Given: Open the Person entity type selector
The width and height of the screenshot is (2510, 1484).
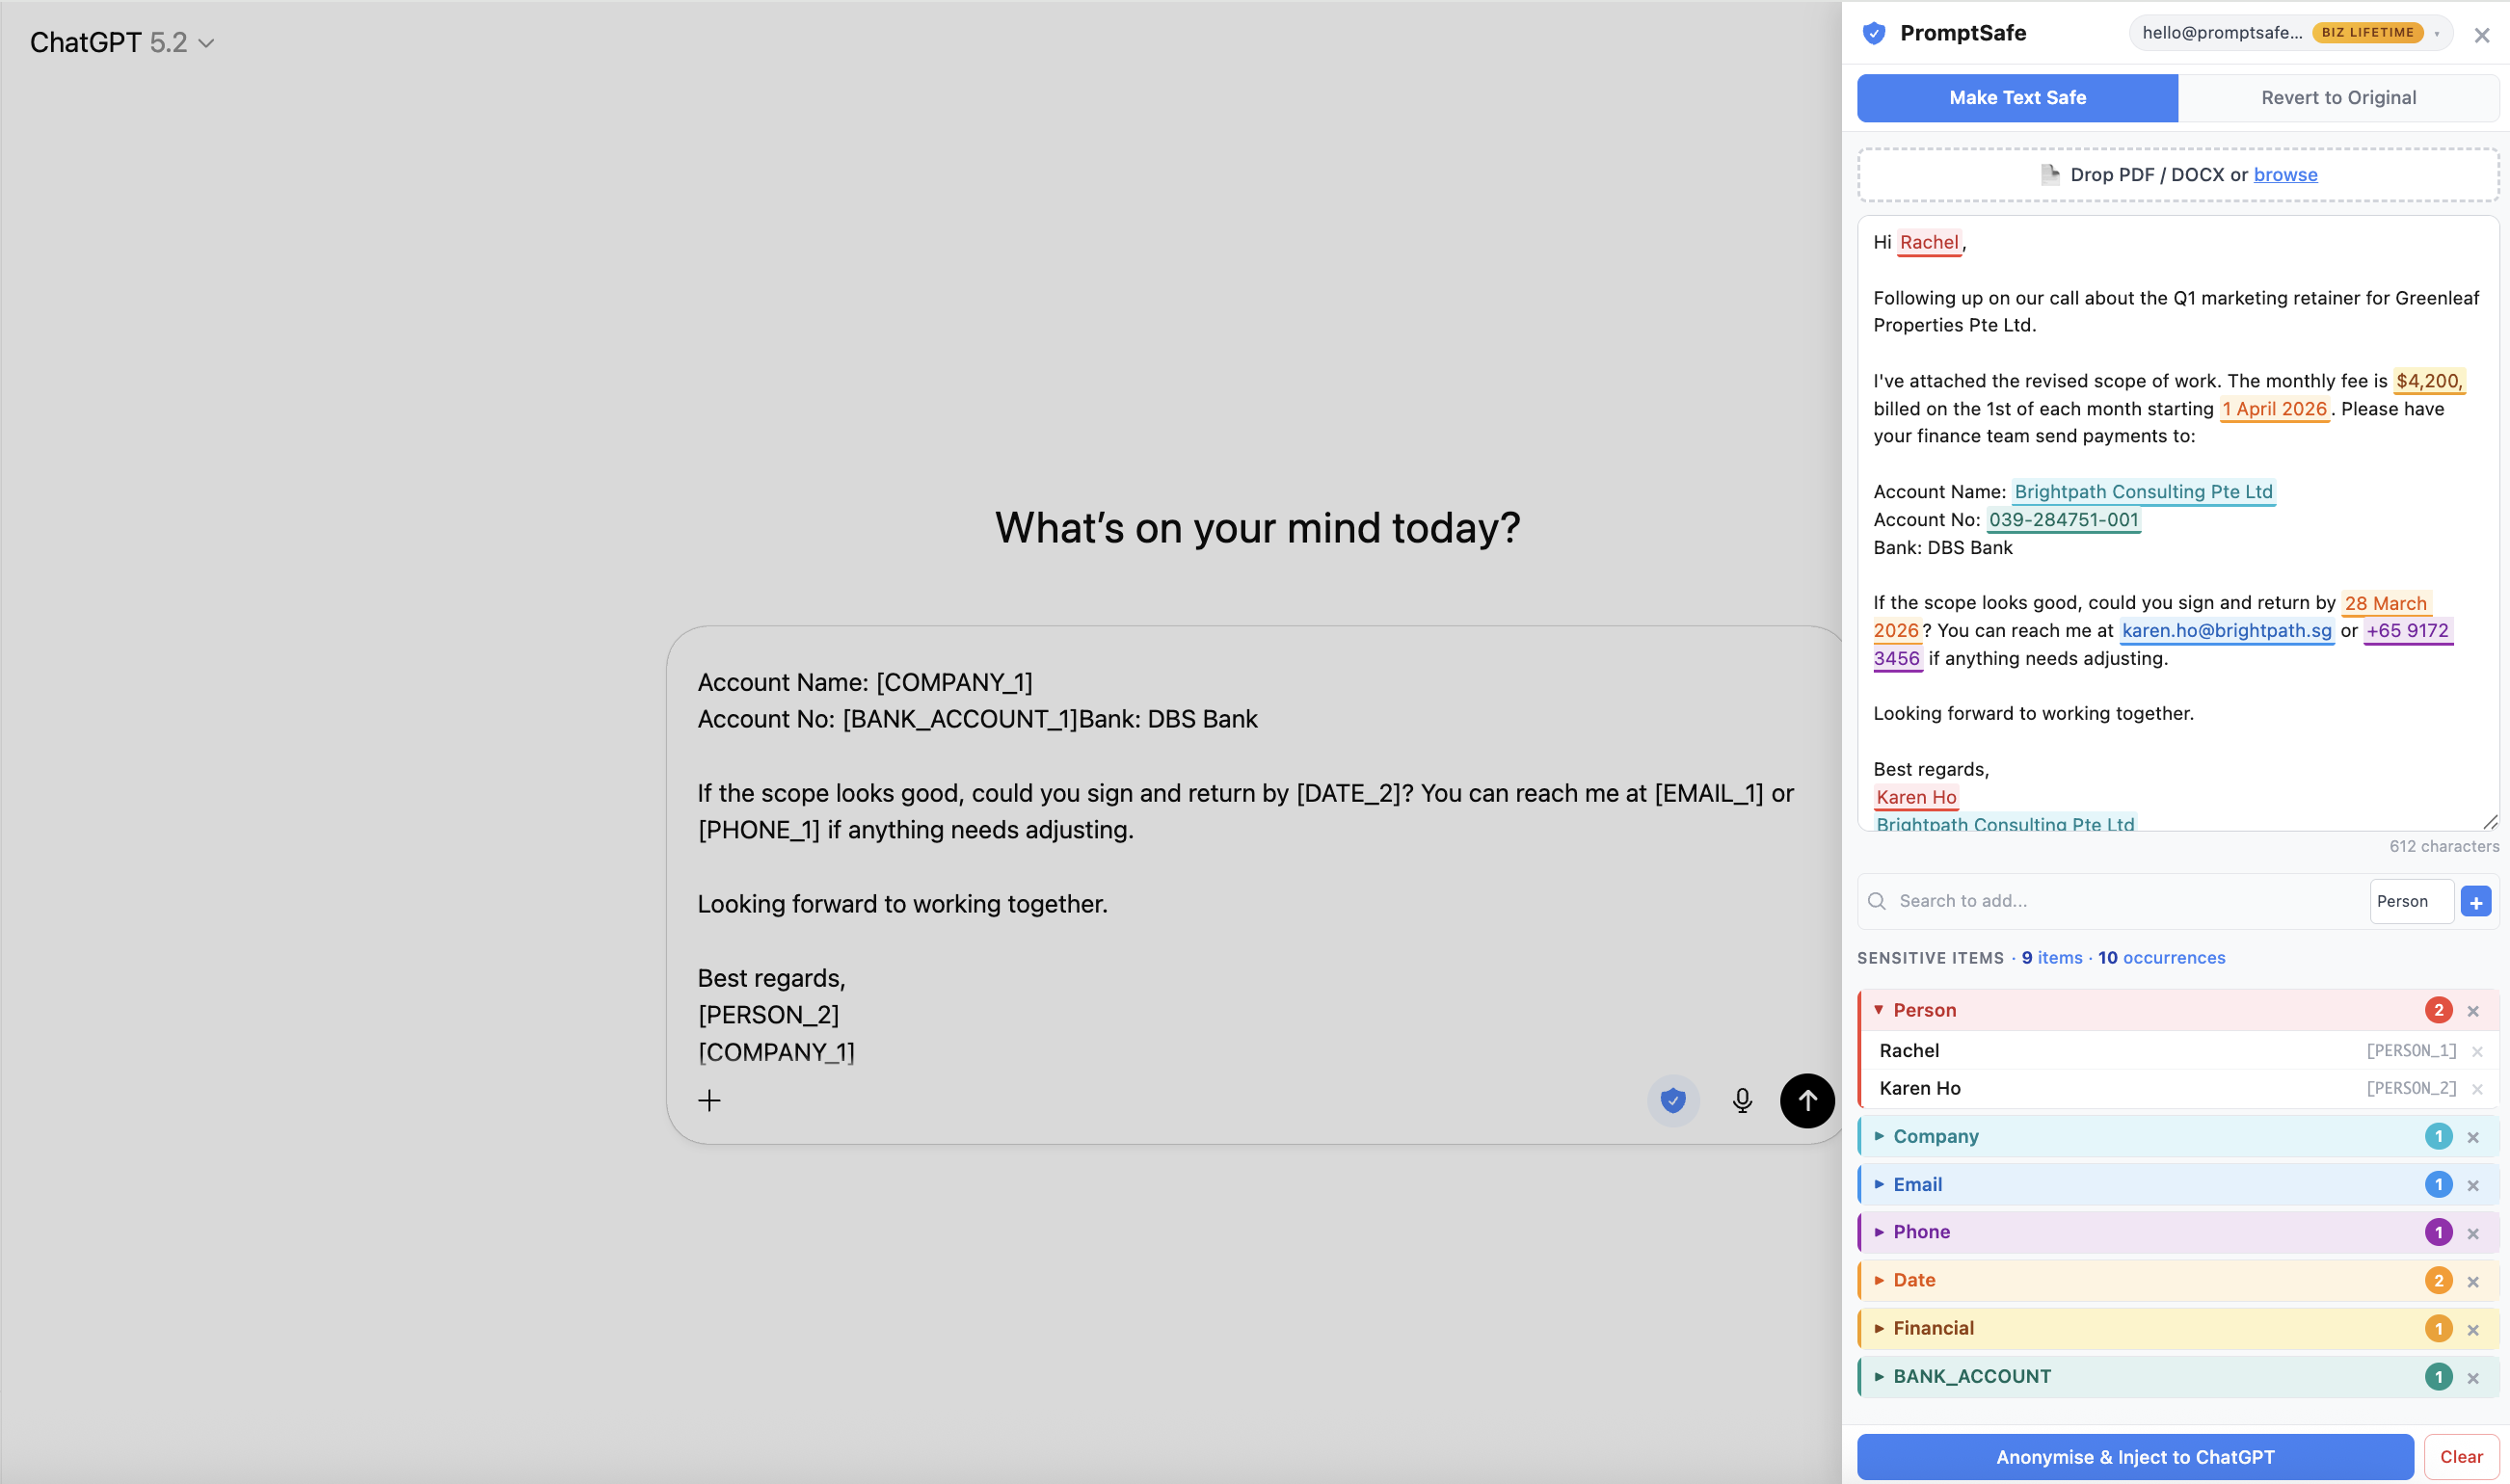Looking at the screenshot, I should tap(2410, 901).
